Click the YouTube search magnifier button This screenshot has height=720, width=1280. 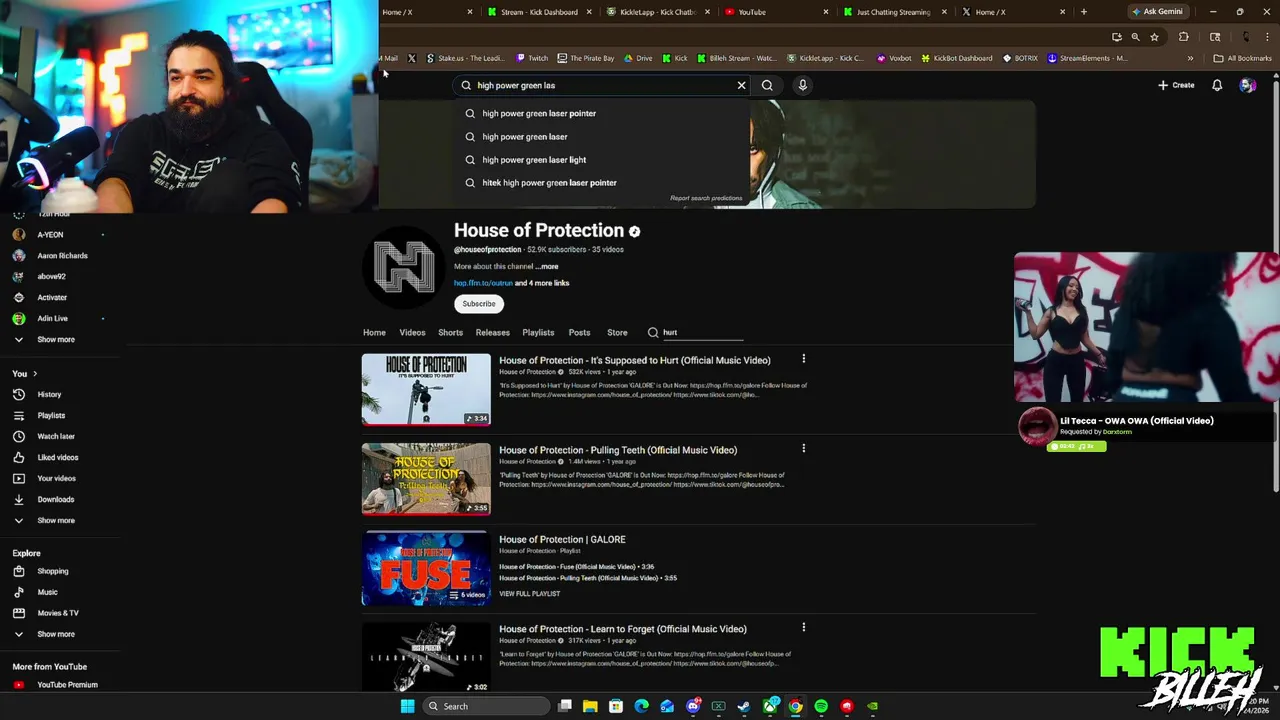[767, 85]
